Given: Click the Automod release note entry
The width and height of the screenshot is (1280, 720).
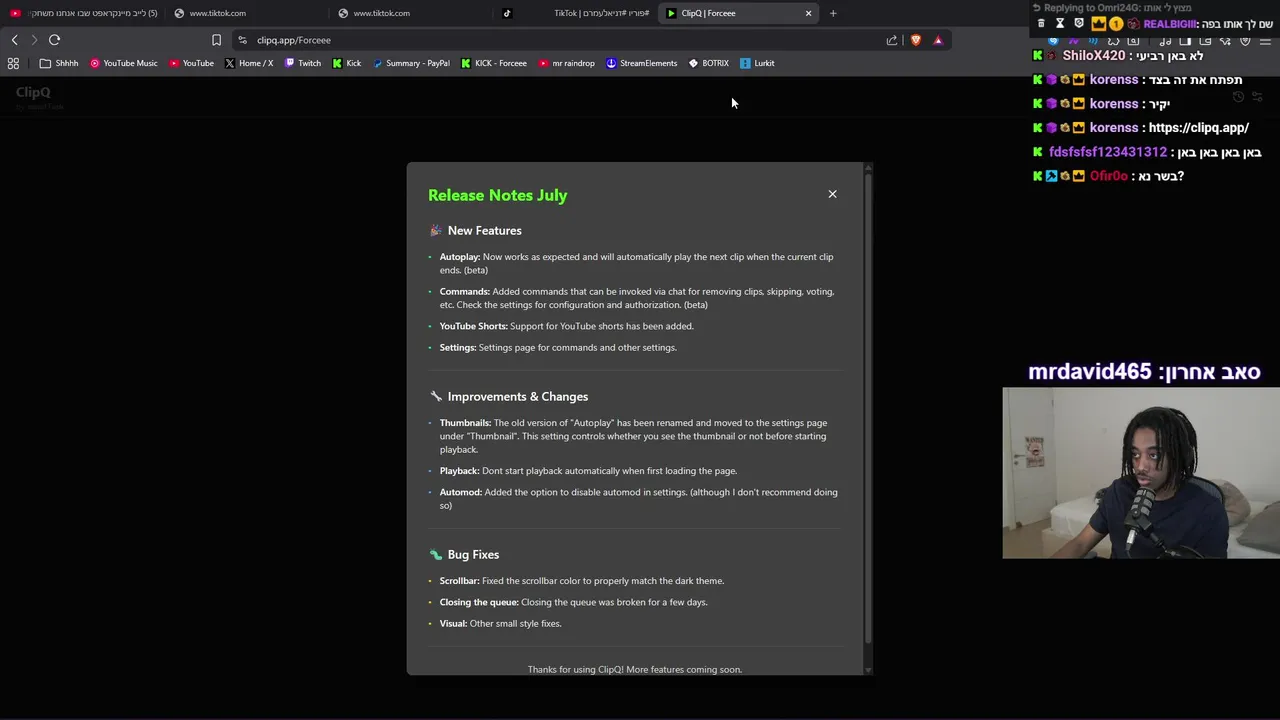Looking at the screenshot, I should click(638, 499).
